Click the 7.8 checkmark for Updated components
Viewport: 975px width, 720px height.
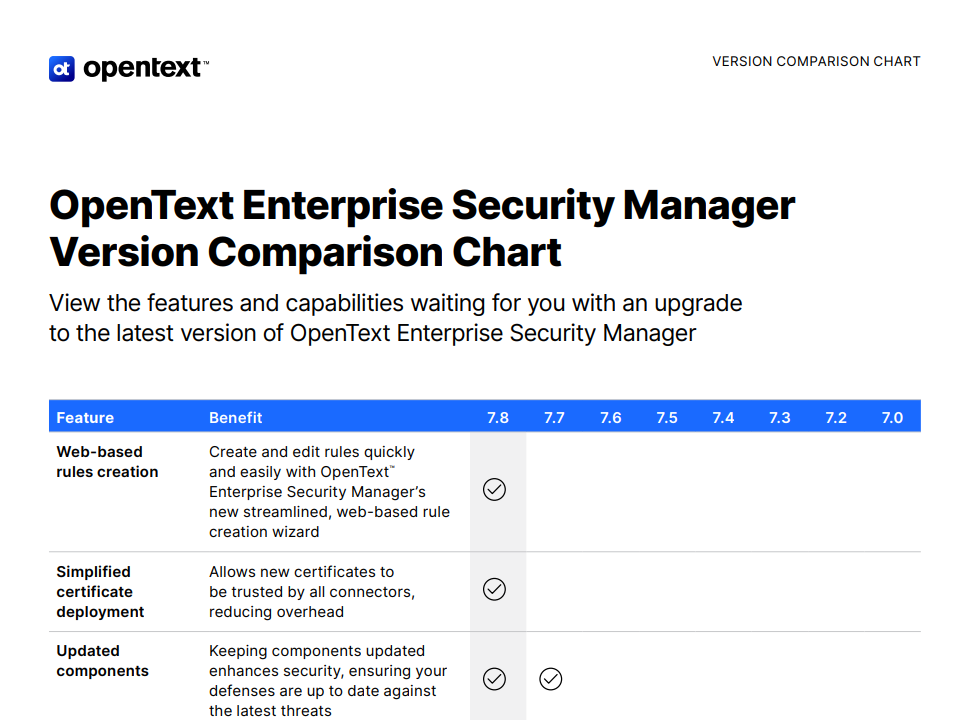click(x=494, y=679)
